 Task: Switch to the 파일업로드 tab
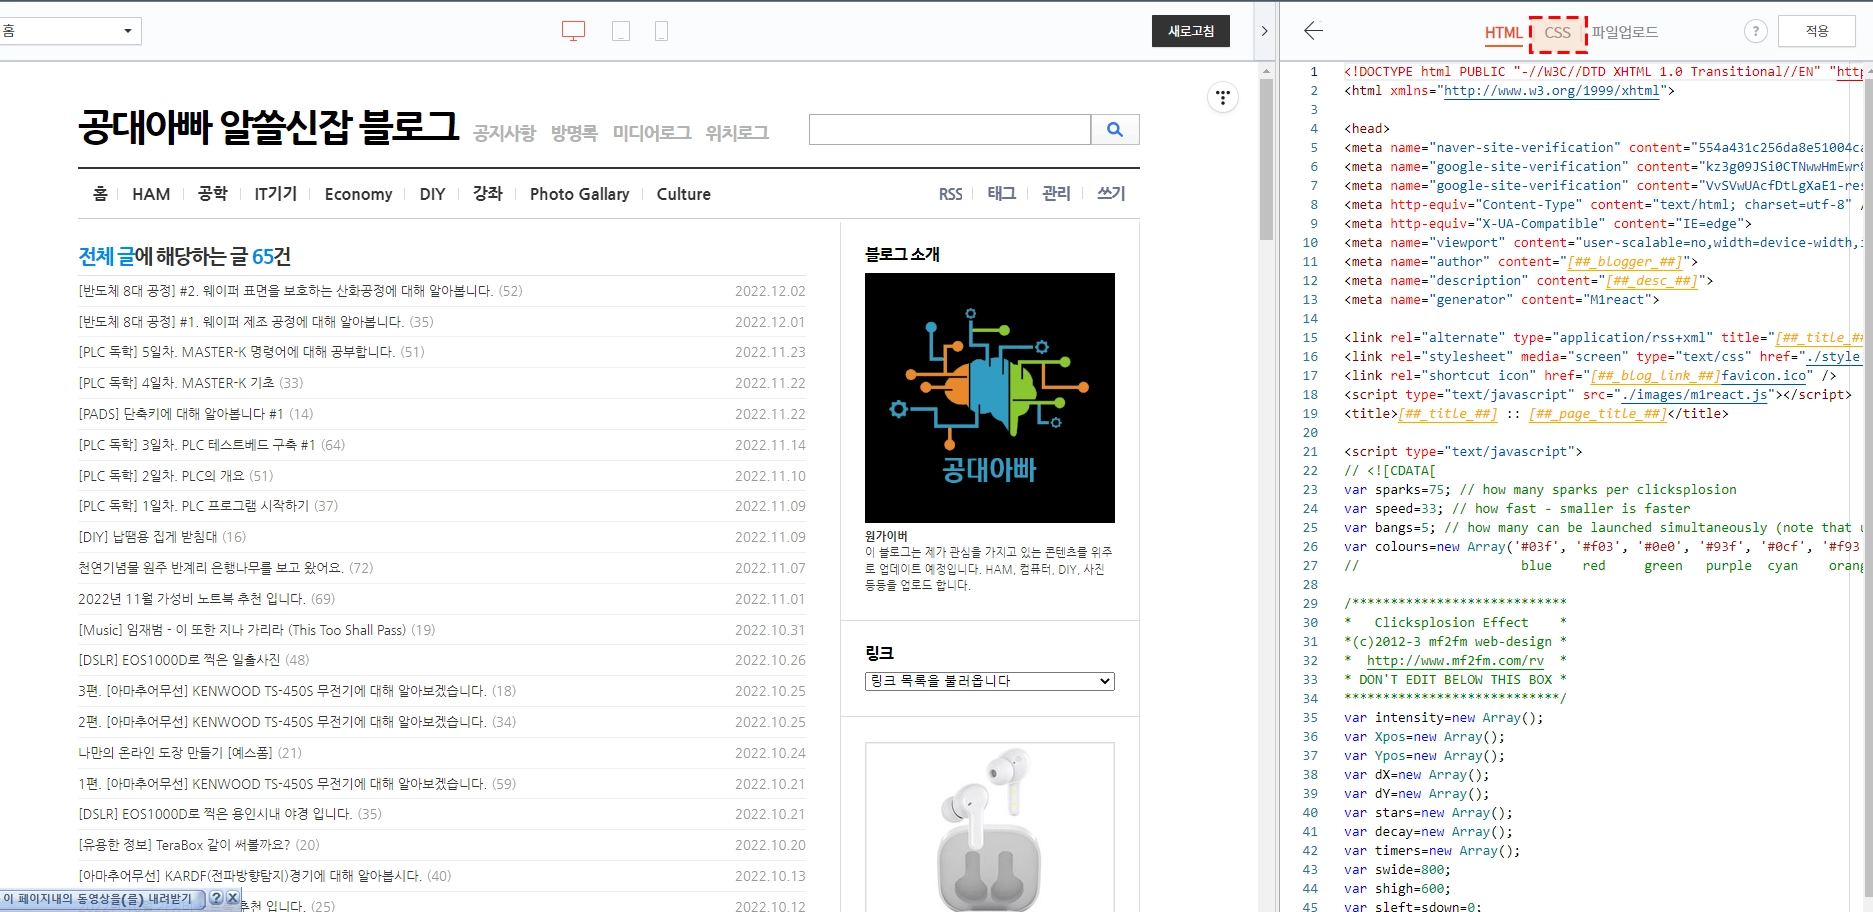click(x=1625, y=32)
